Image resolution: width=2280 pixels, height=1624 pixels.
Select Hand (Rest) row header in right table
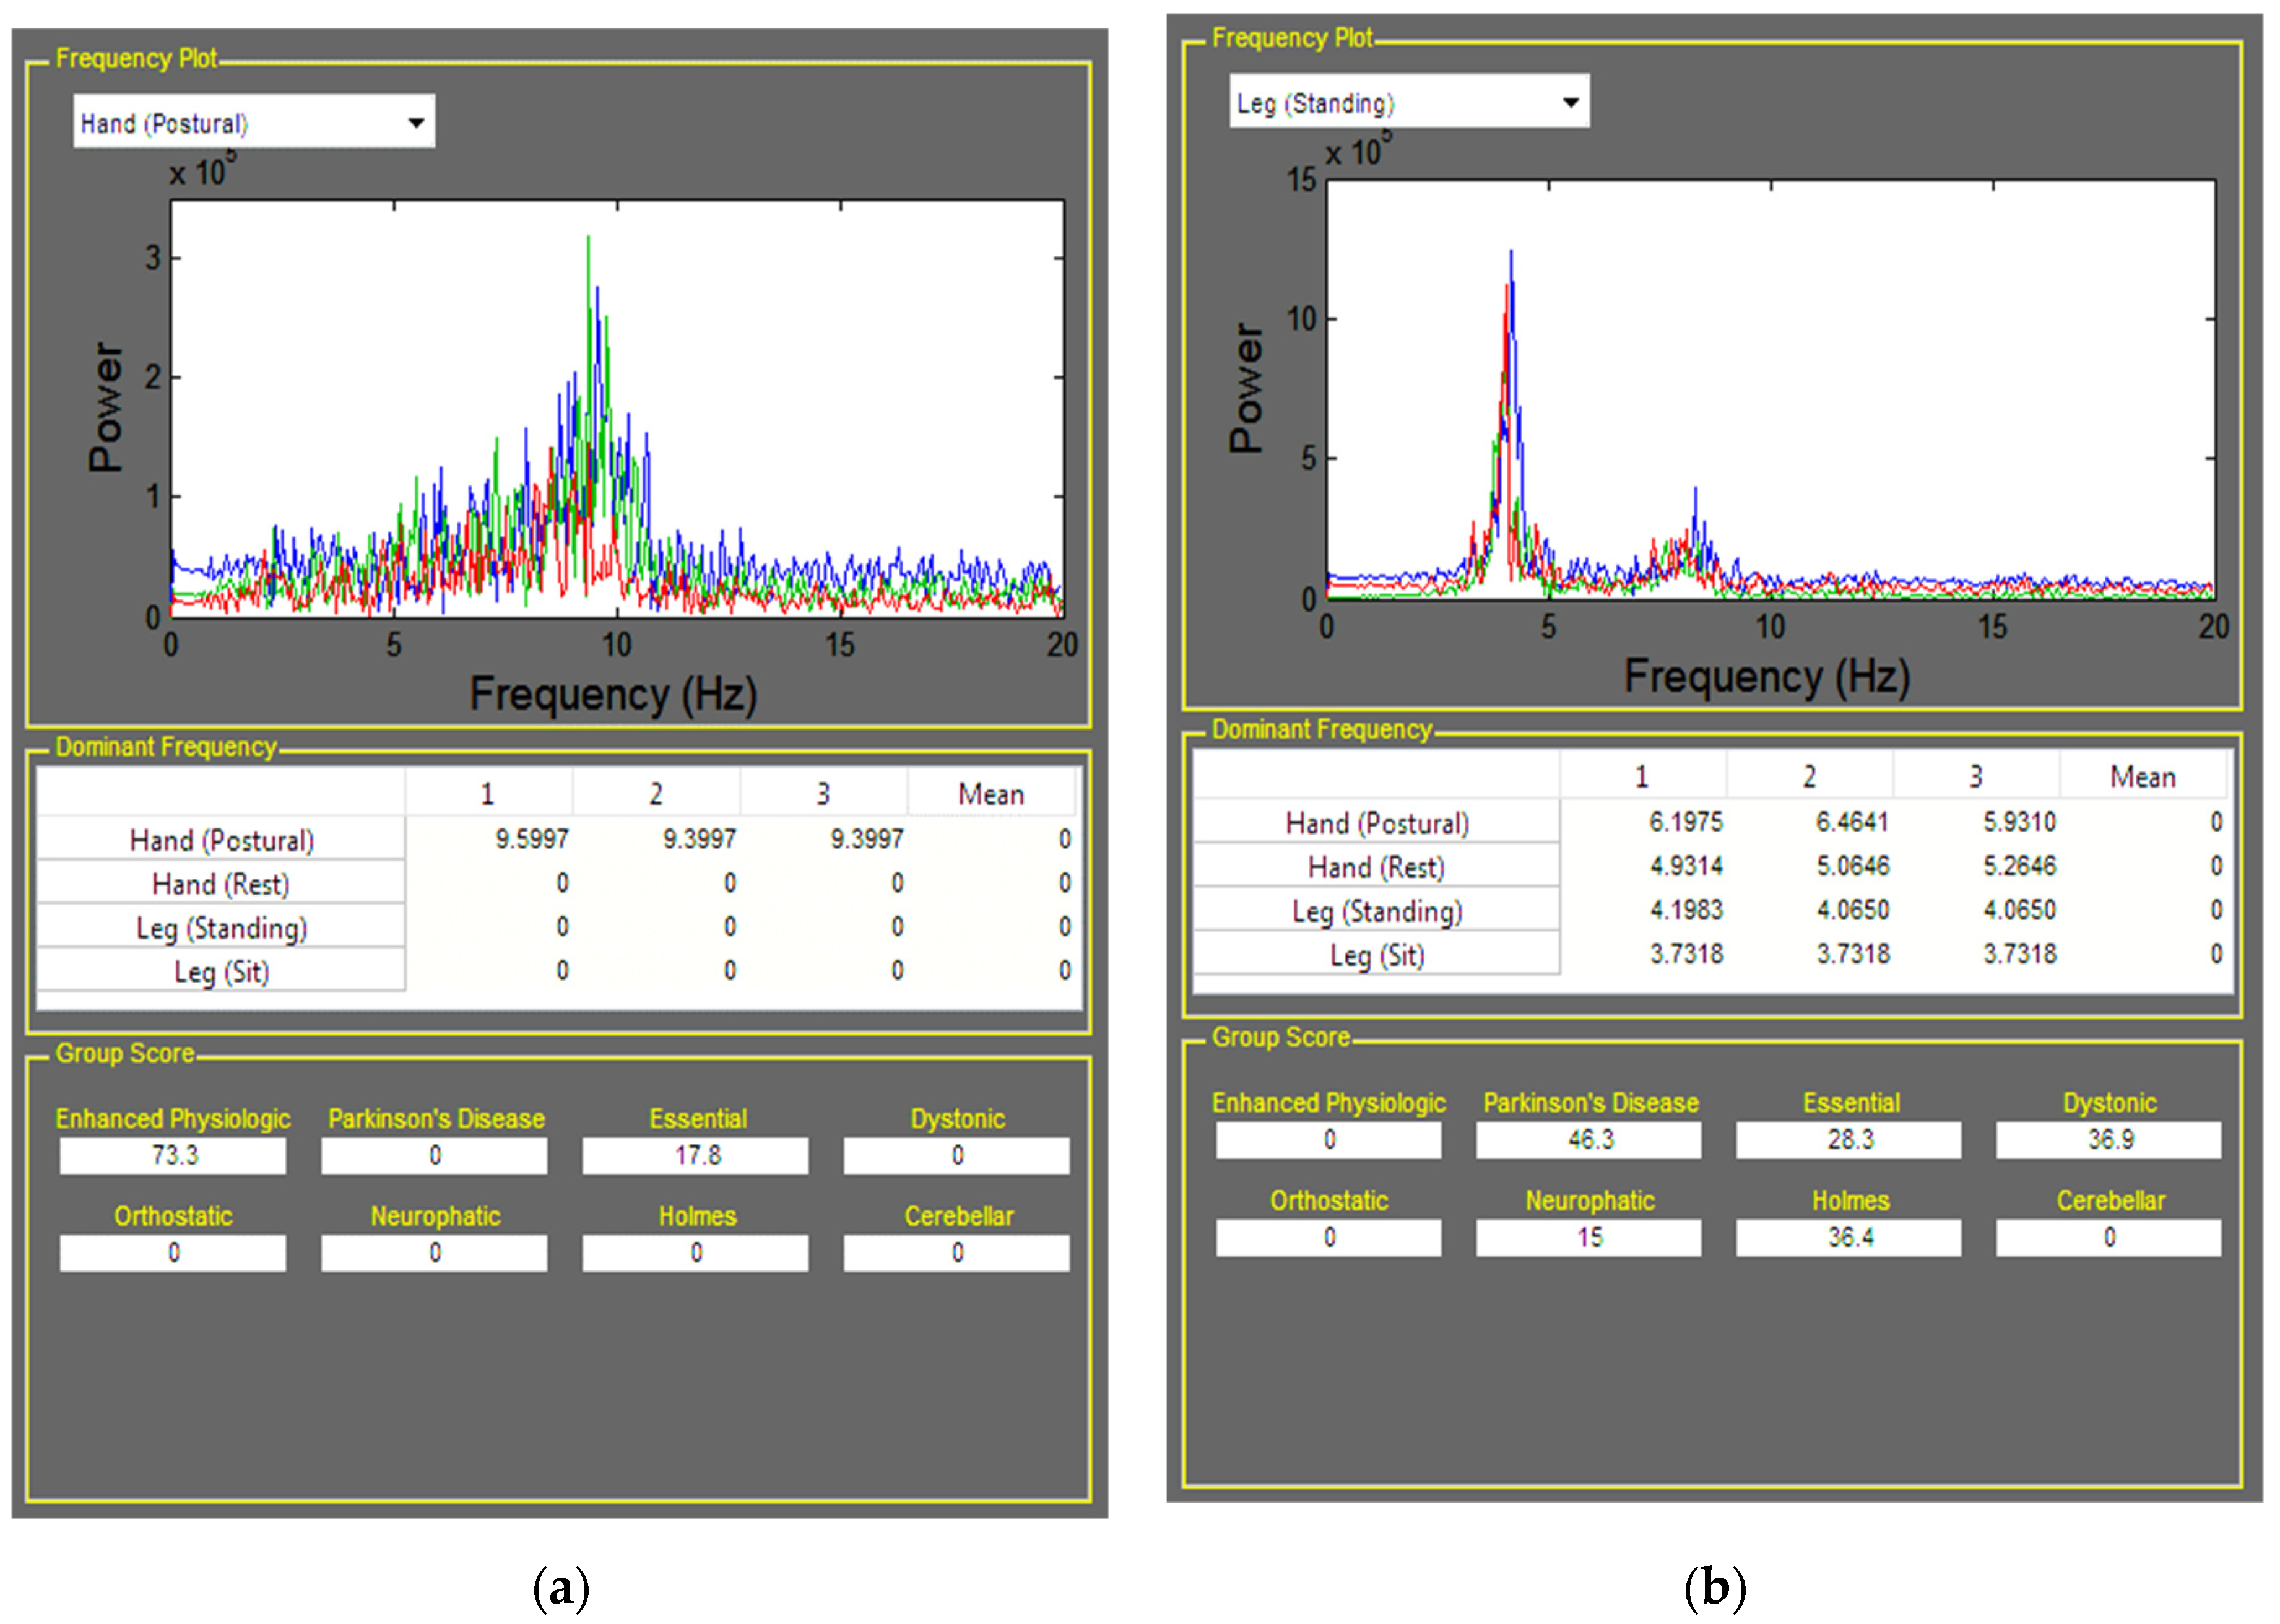coord(1376,867)
